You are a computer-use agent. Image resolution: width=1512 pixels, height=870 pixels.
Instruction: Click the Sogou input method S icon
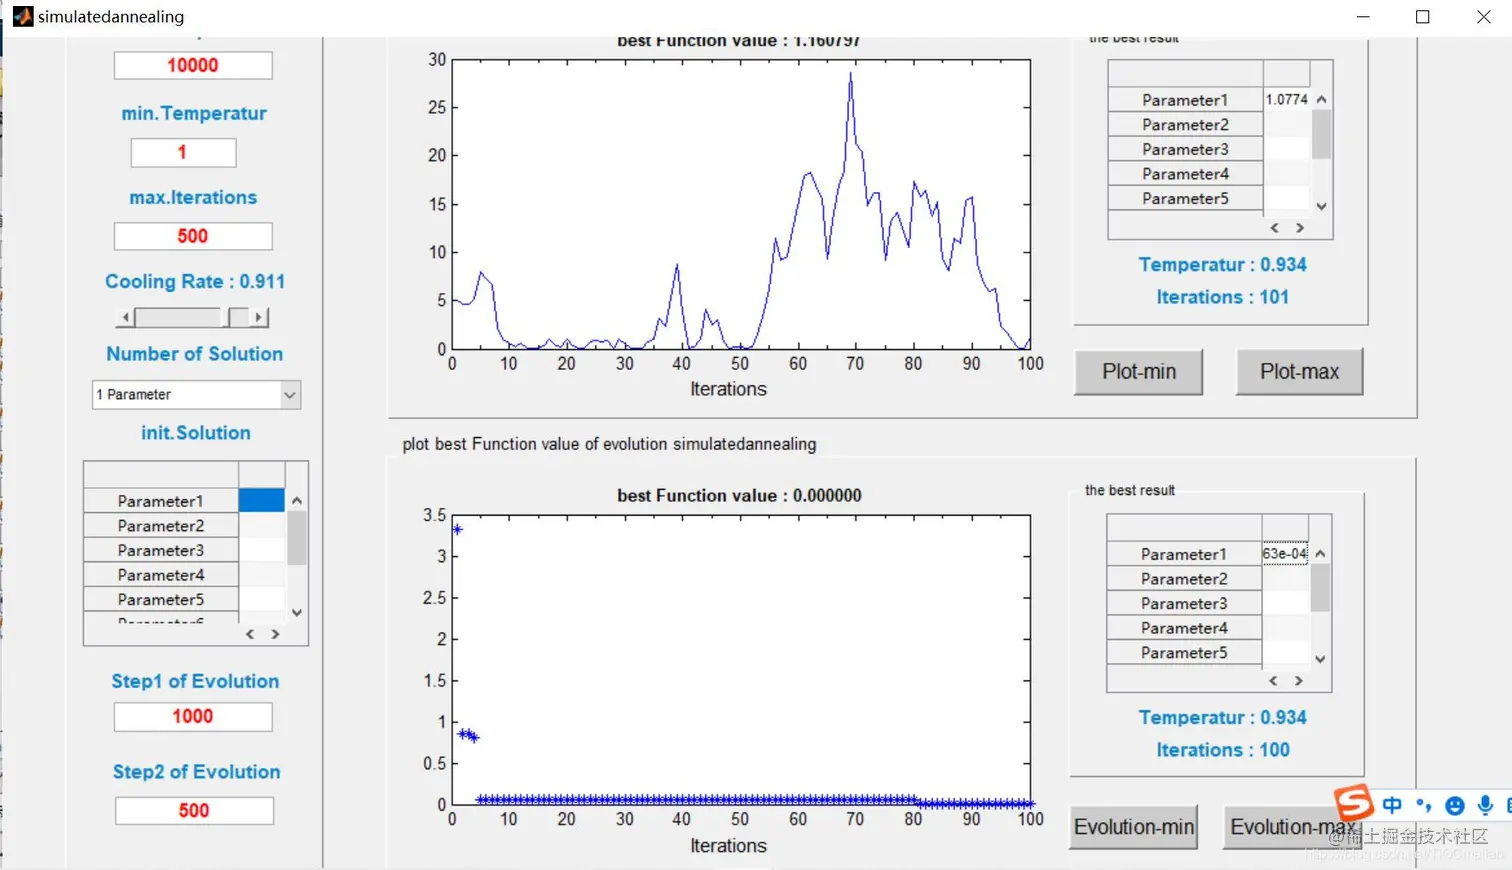click(x=1354, y=802)
